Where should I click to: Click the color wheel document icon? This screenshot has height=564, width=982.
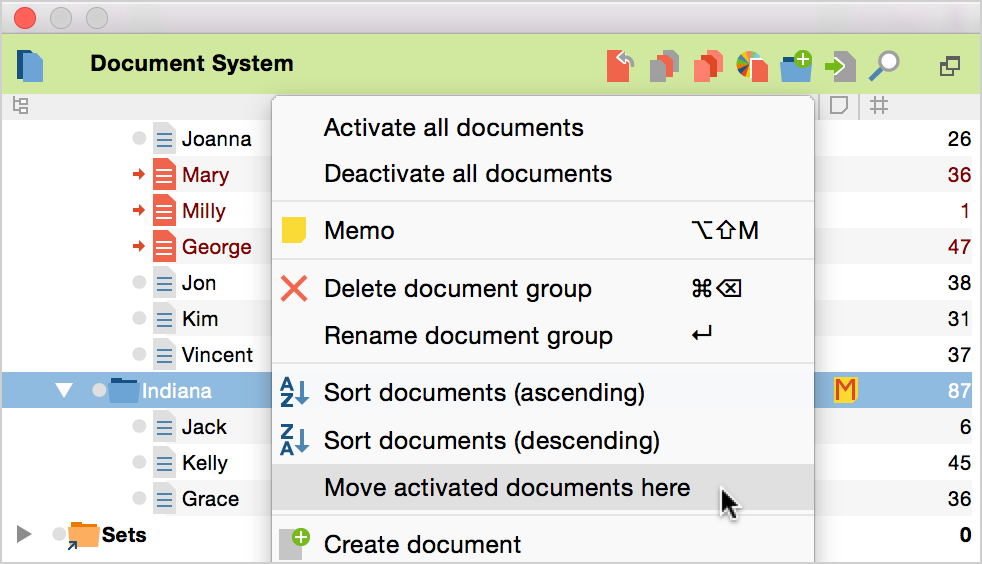[751, 66]
